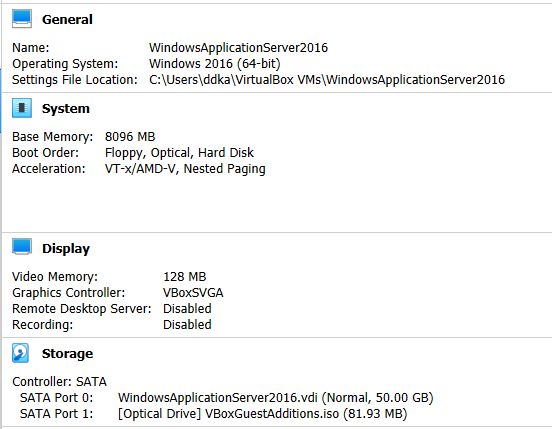Viewport: 552px width, 429px height.
Task: Click the Remote Desktop Server: label
Action: (82, 309)
